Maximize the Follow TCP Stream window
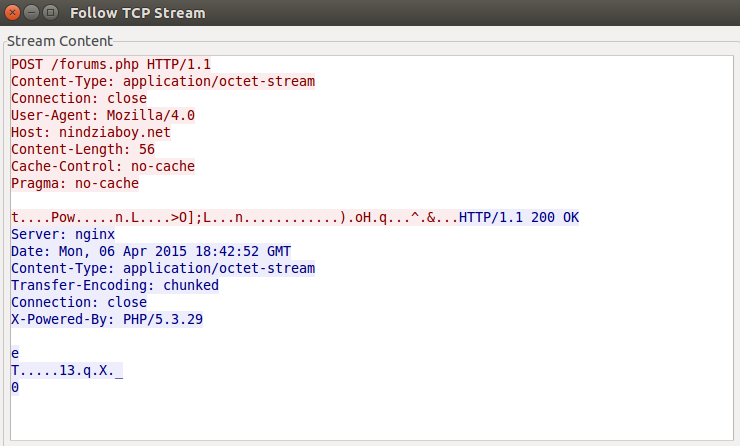This screenshot has height=446, width=740. pyautogui.click(x=49, y=14)
